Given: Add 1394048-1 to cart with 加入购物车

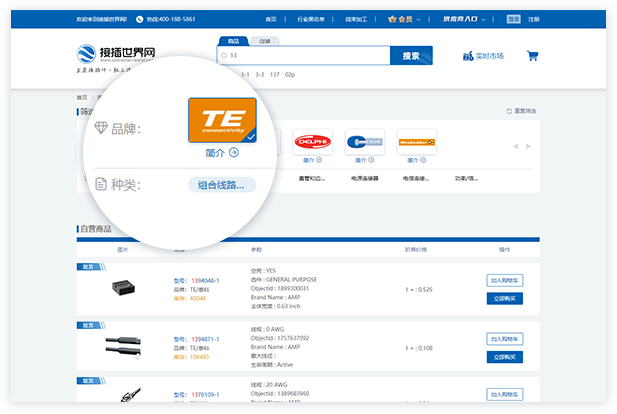Looking at the screenshot, I should [x=505, y=281].
